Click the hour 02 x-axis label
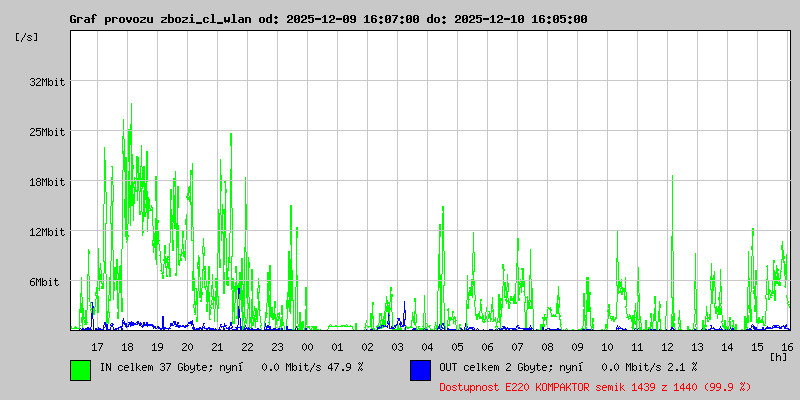Viewport: 800px width, 400px height. click(x=367, y=347)
